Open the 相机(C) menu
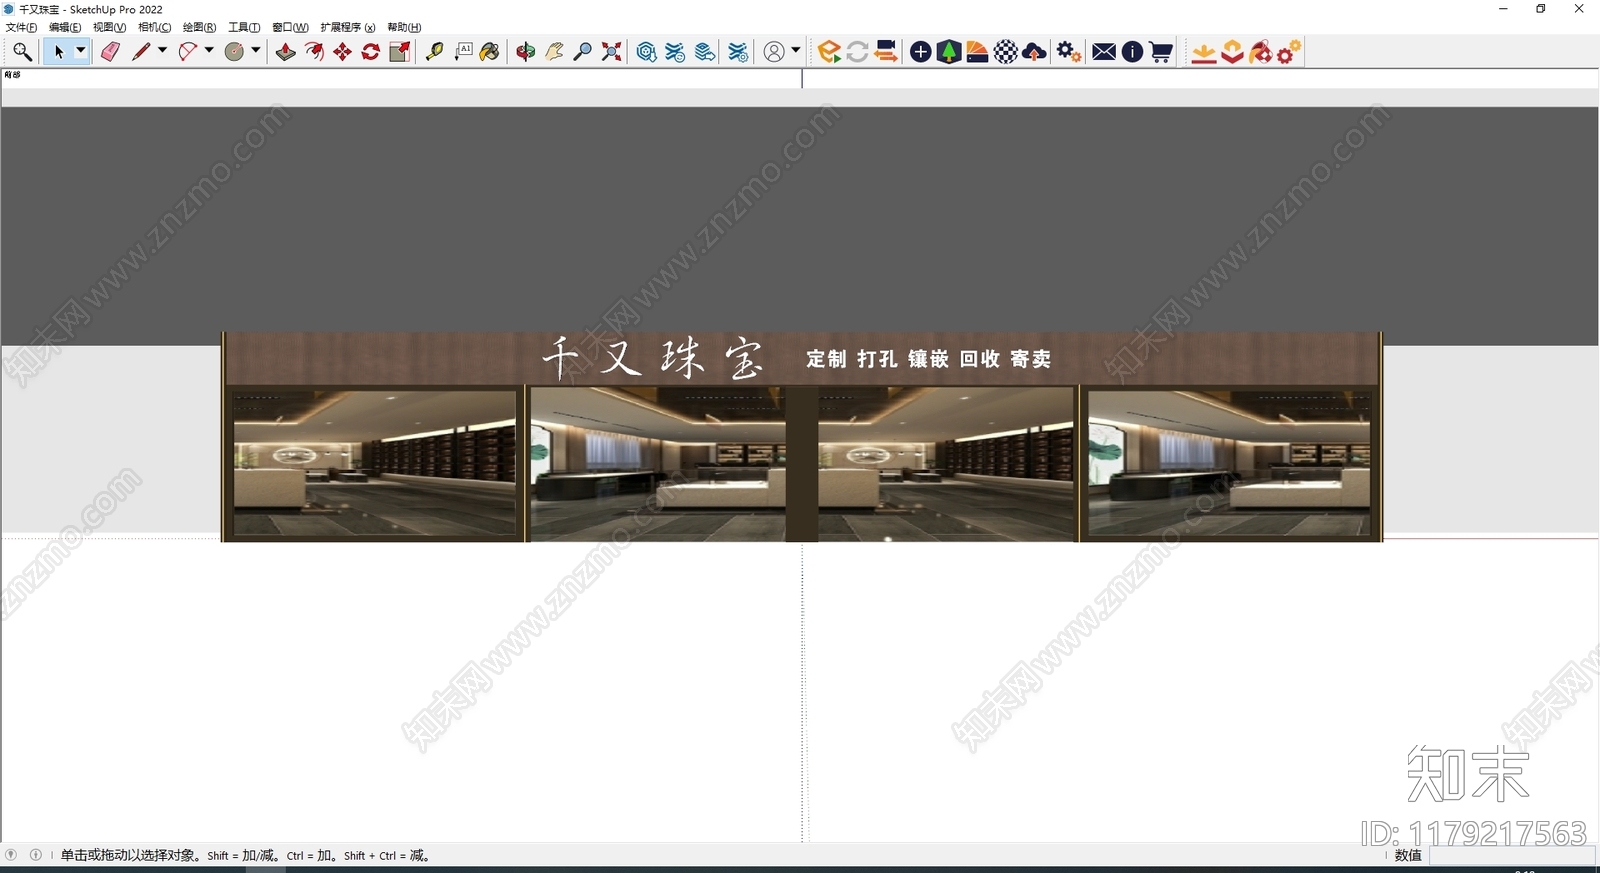Viewport: 1600px width, 873px height. (154, 28)
